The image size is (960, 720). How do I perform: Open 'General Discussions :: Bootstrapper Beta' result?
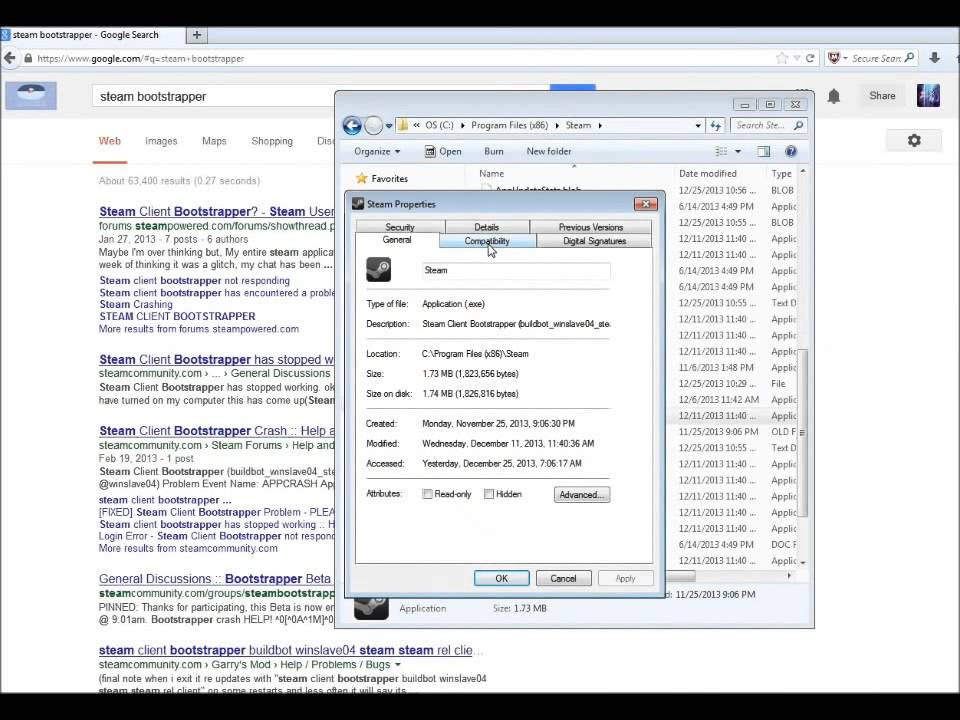click(214, 579)
